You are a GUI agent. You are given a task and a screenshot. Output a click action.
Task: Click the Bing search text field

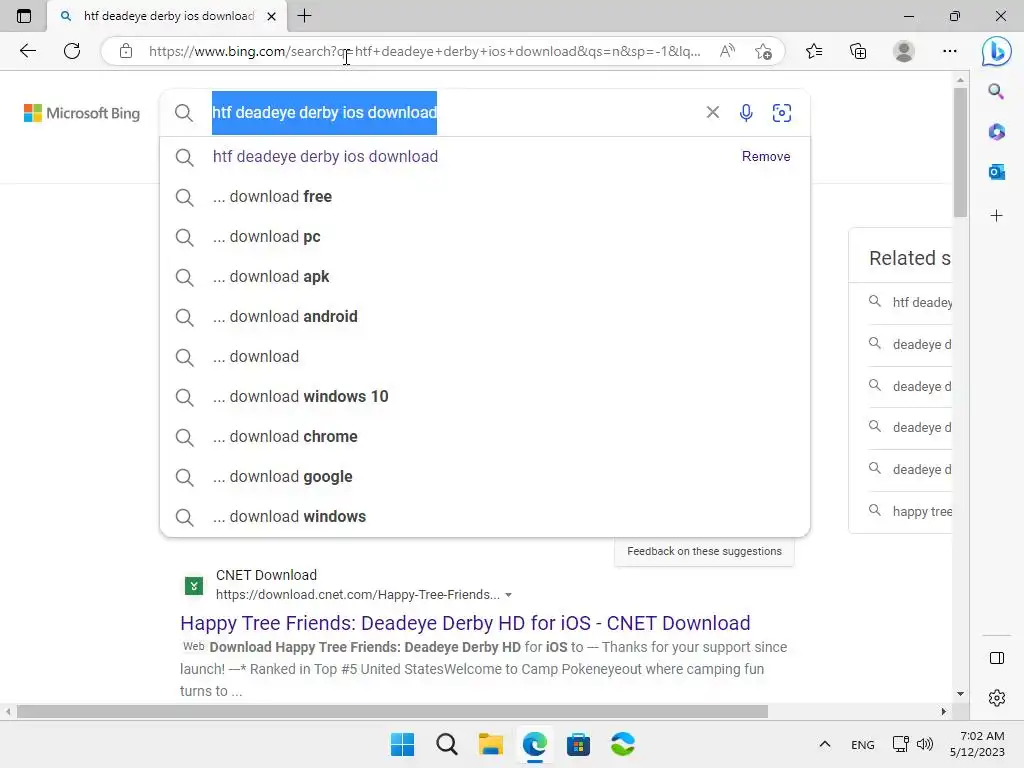(454, 113)
